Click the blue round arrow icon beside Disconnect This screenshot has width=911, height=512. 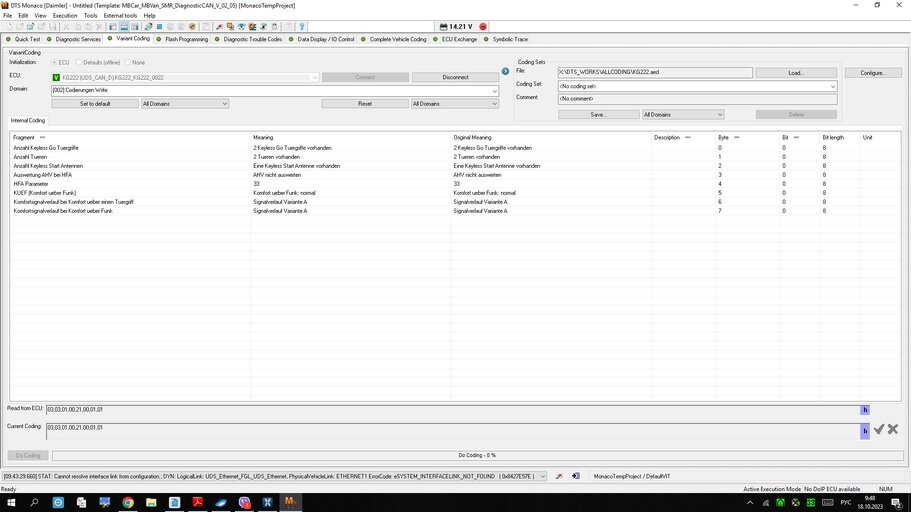(505, 71)
